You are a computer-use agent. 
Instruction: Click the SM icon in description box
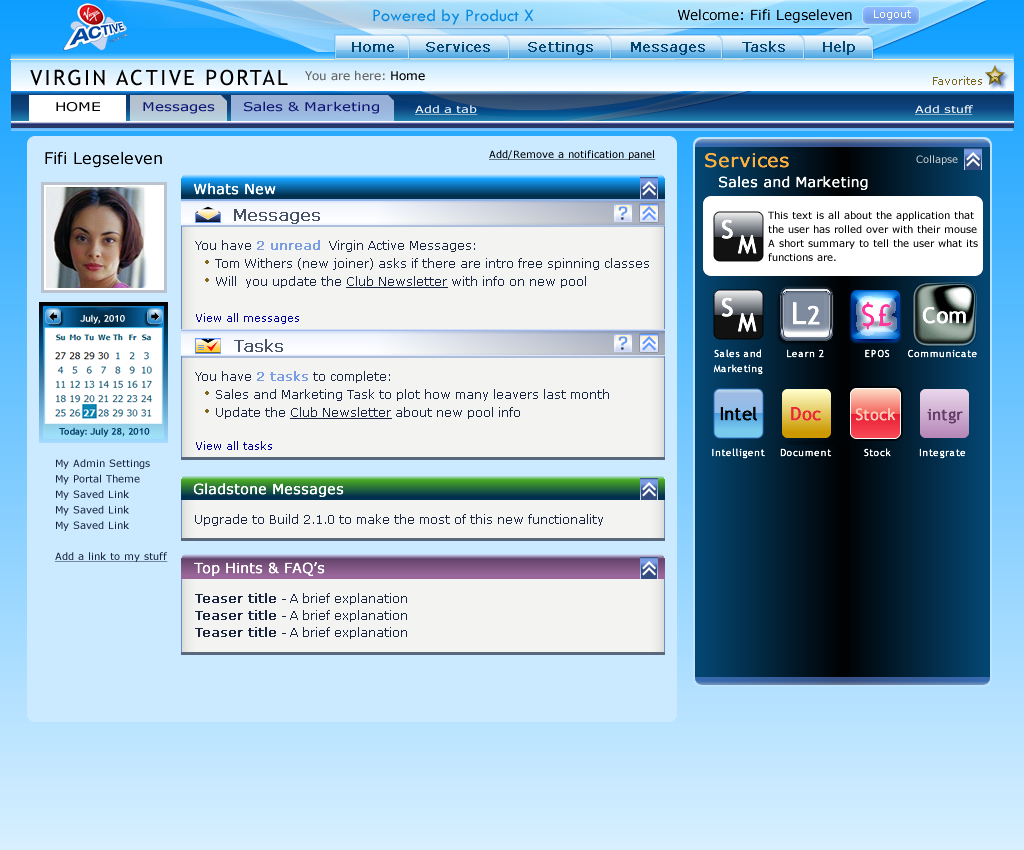click(x=738, y=236)
